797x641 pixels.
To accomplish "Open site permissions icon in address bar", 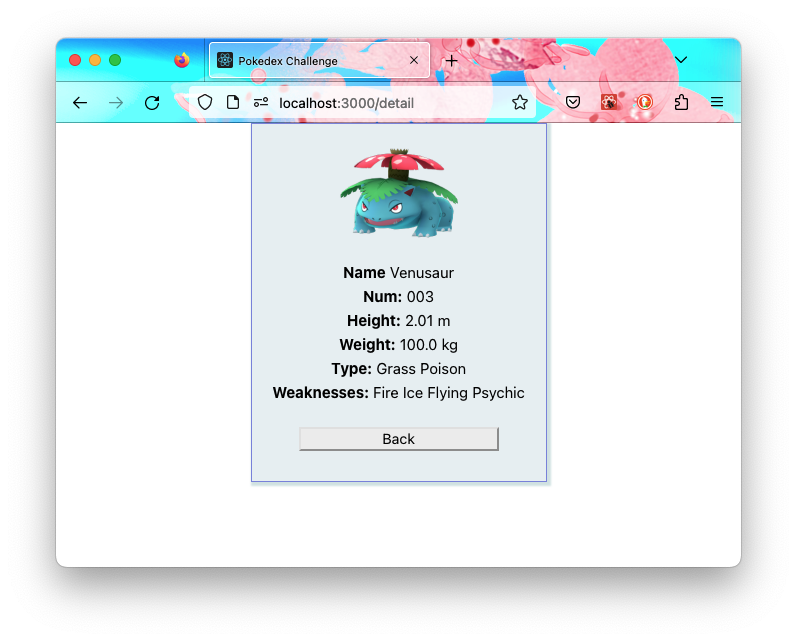I will click(261, 103).
